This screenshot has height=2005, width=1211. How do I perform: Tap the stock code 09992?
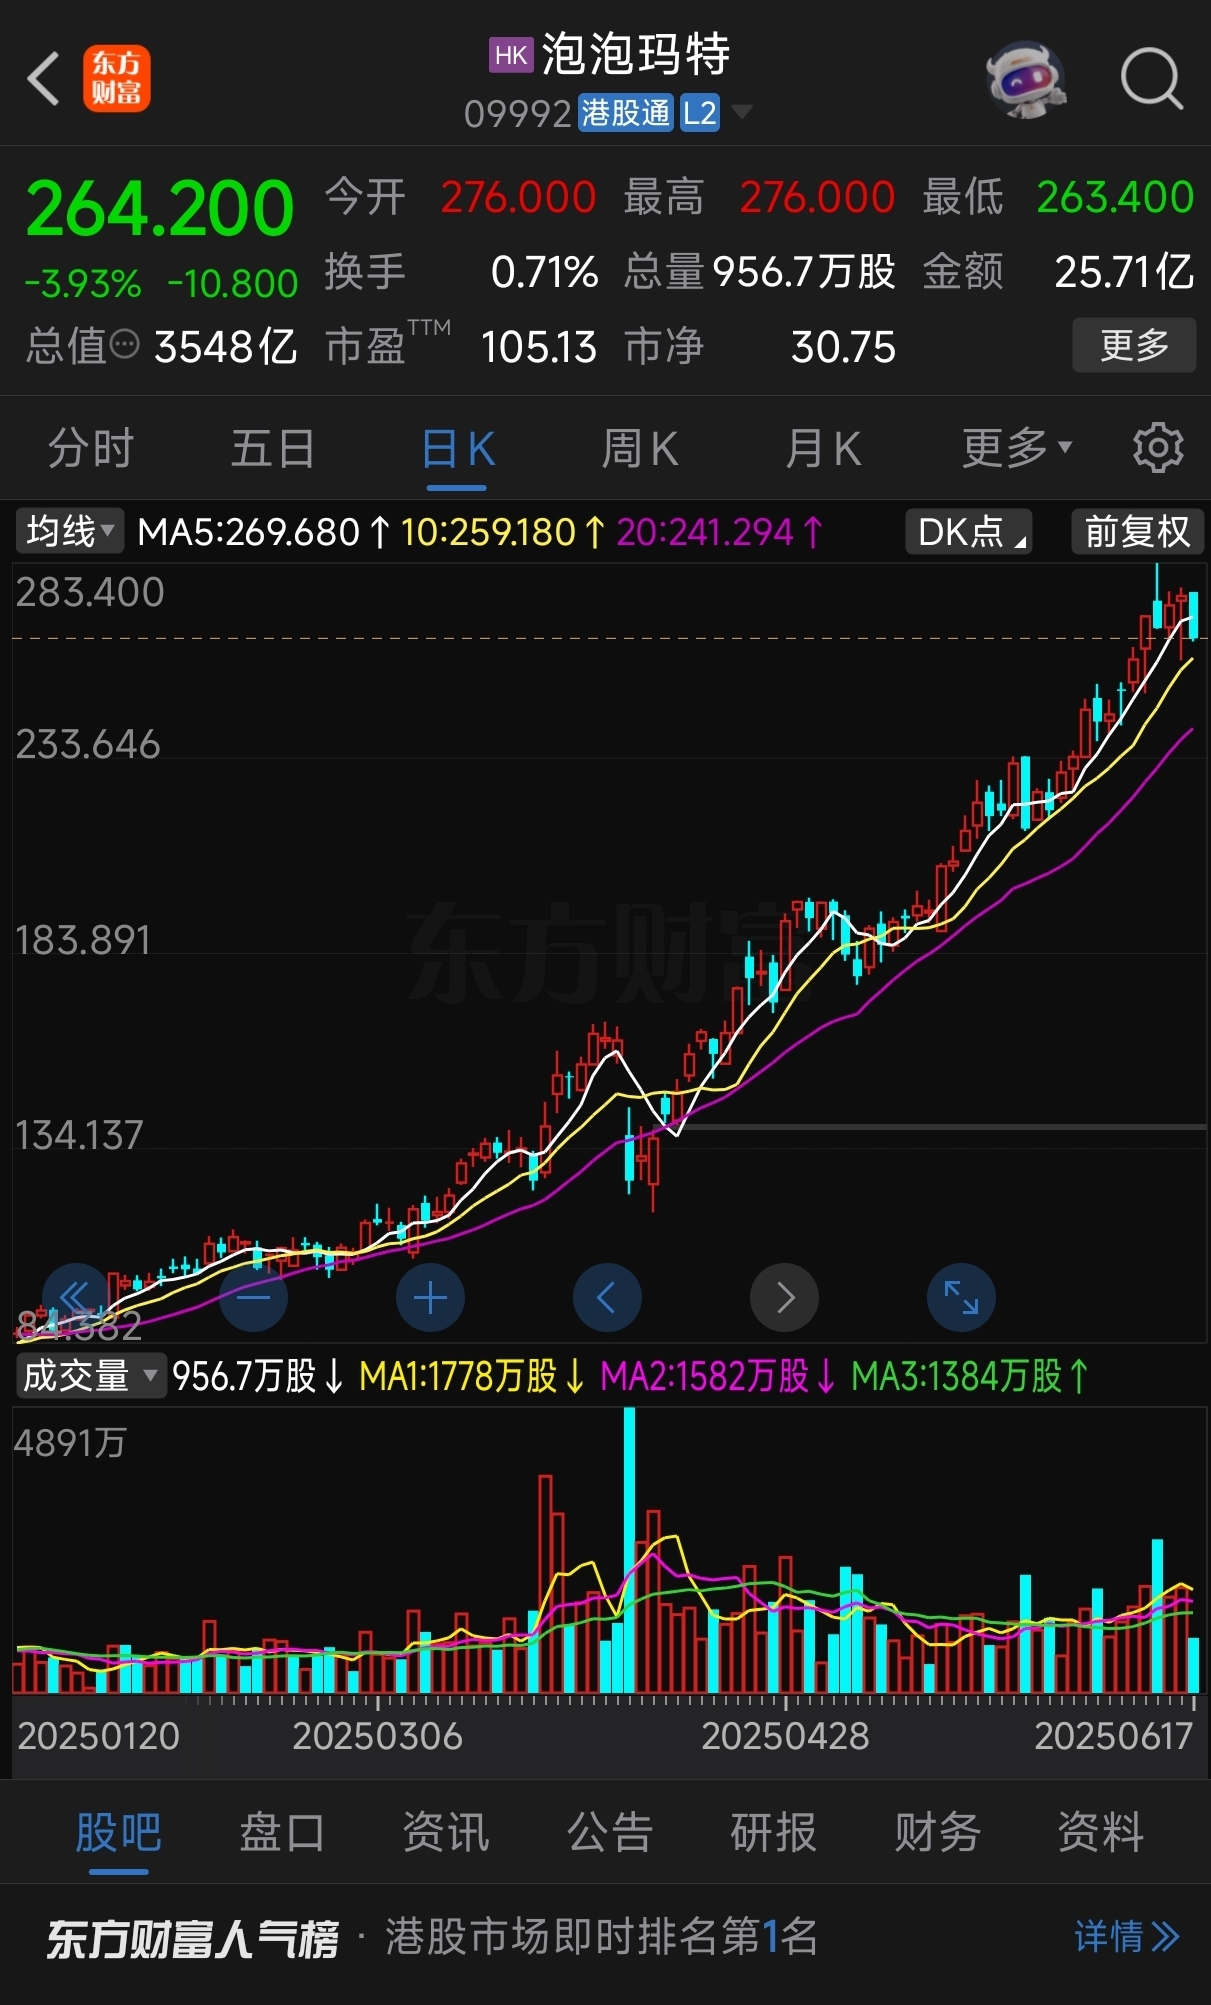[x=517, y=114]
